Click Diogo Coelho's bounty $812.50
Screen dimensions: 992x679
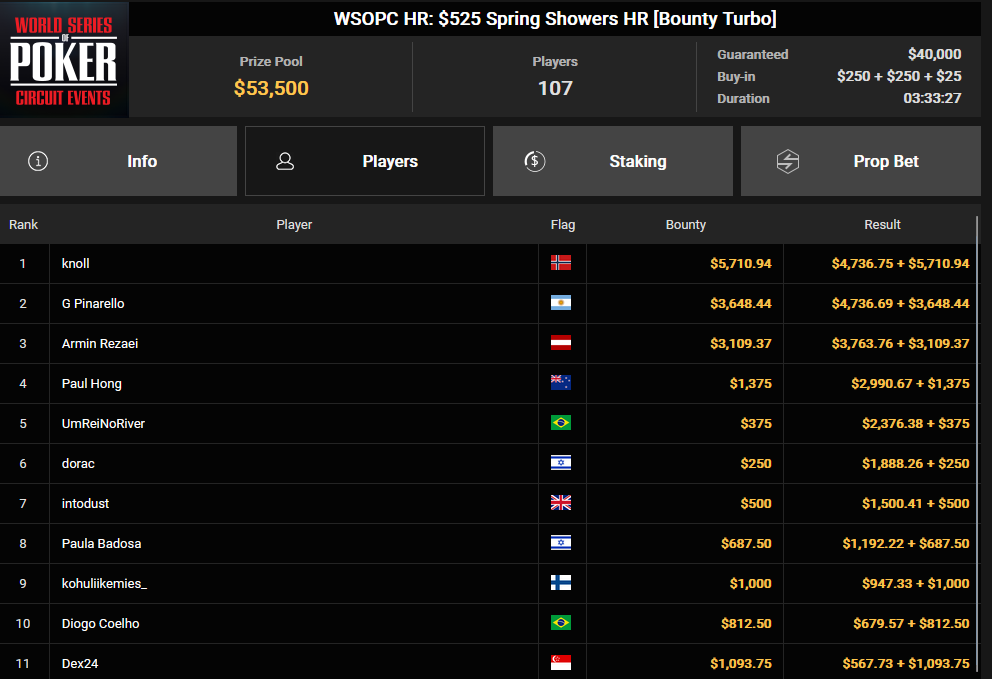tap(746, 623)
